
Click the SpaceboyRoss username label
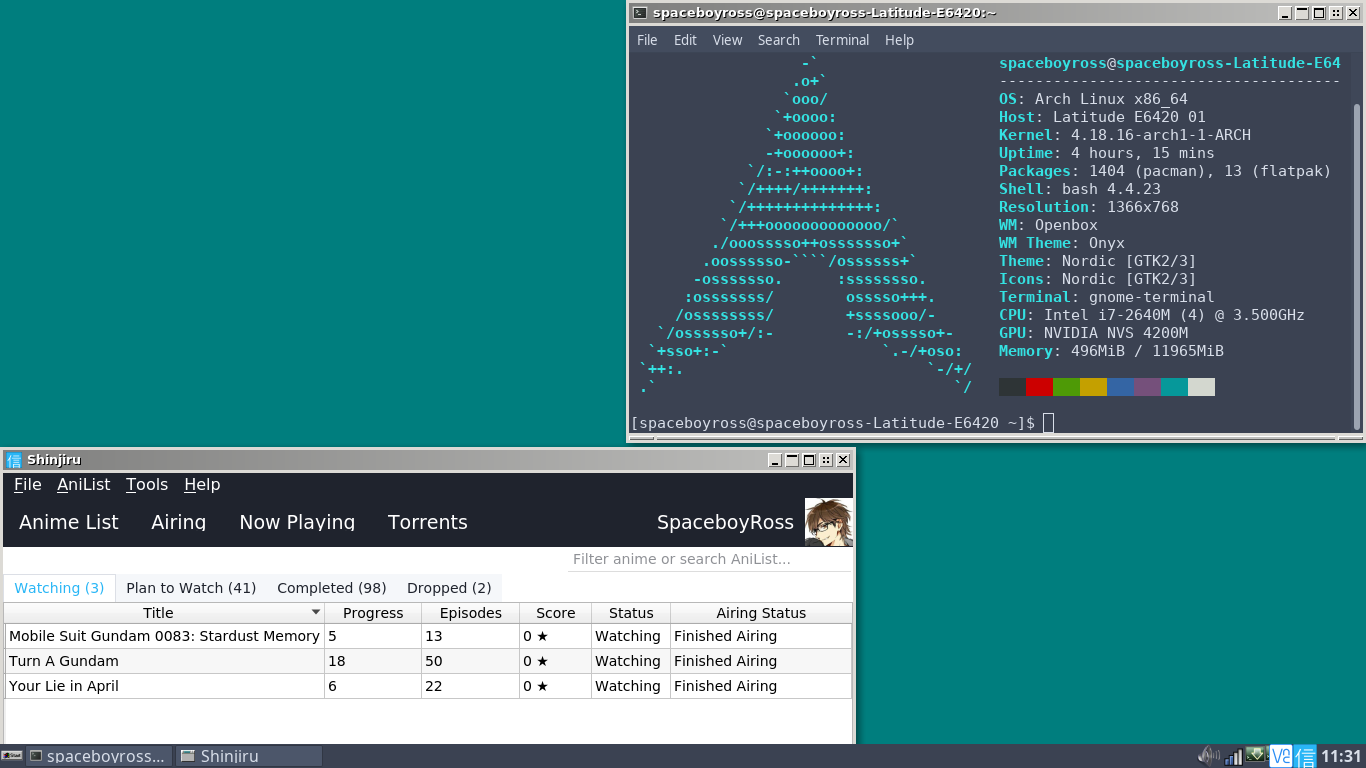pyautogui.click(x=725, y=522)
